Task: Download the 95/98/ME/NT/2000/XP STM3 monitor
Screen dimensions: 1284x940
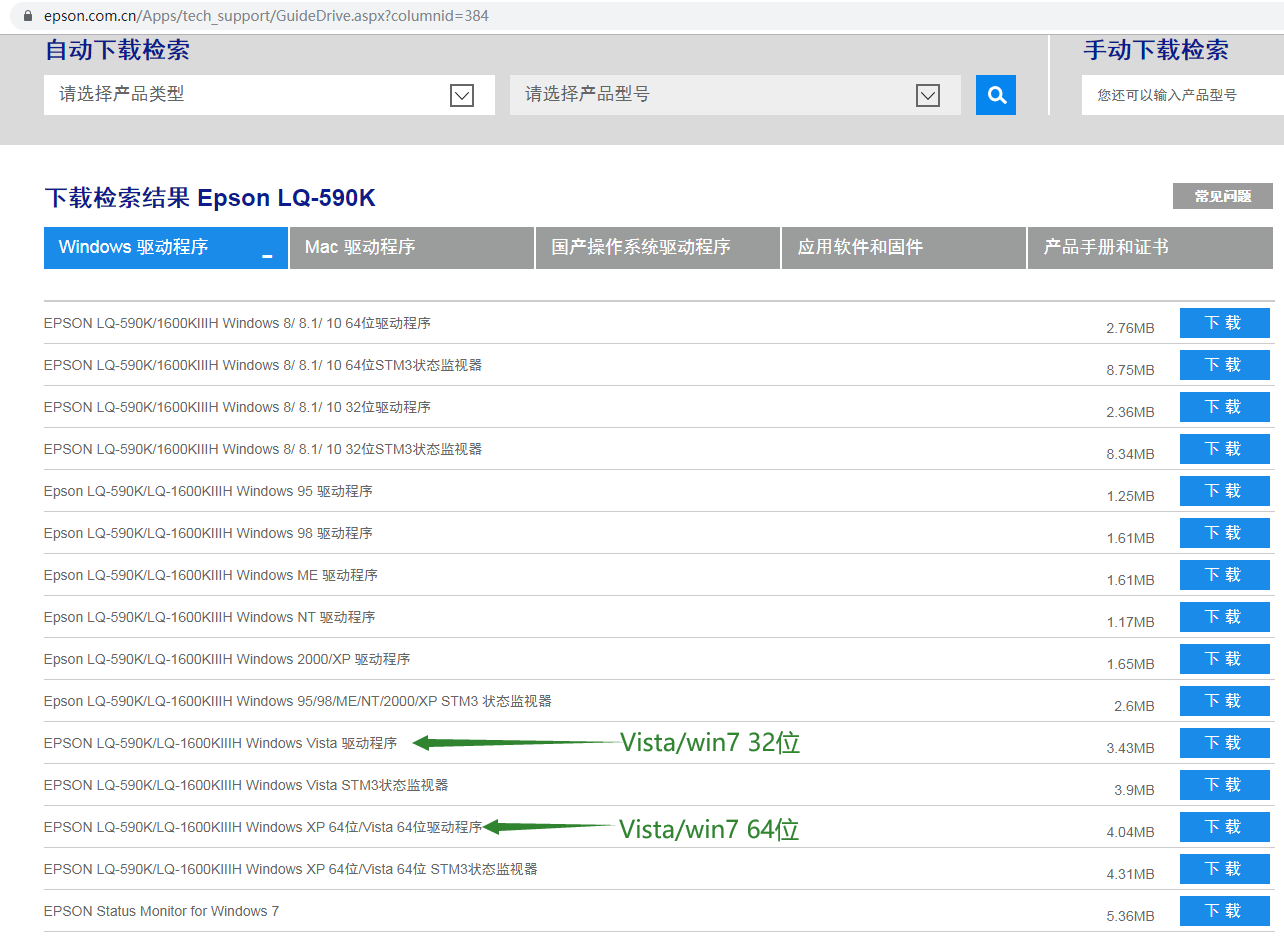Action: (x=1224, y=701)
